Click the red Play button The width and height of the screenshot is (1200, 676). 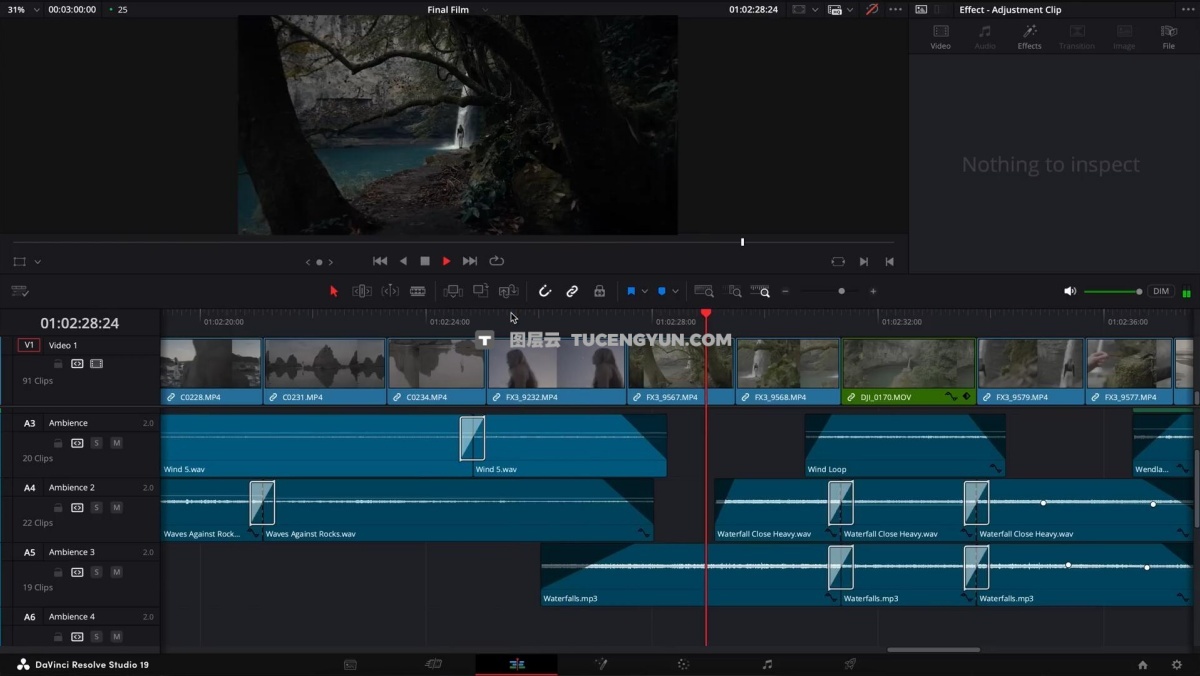tap(447, 261)
